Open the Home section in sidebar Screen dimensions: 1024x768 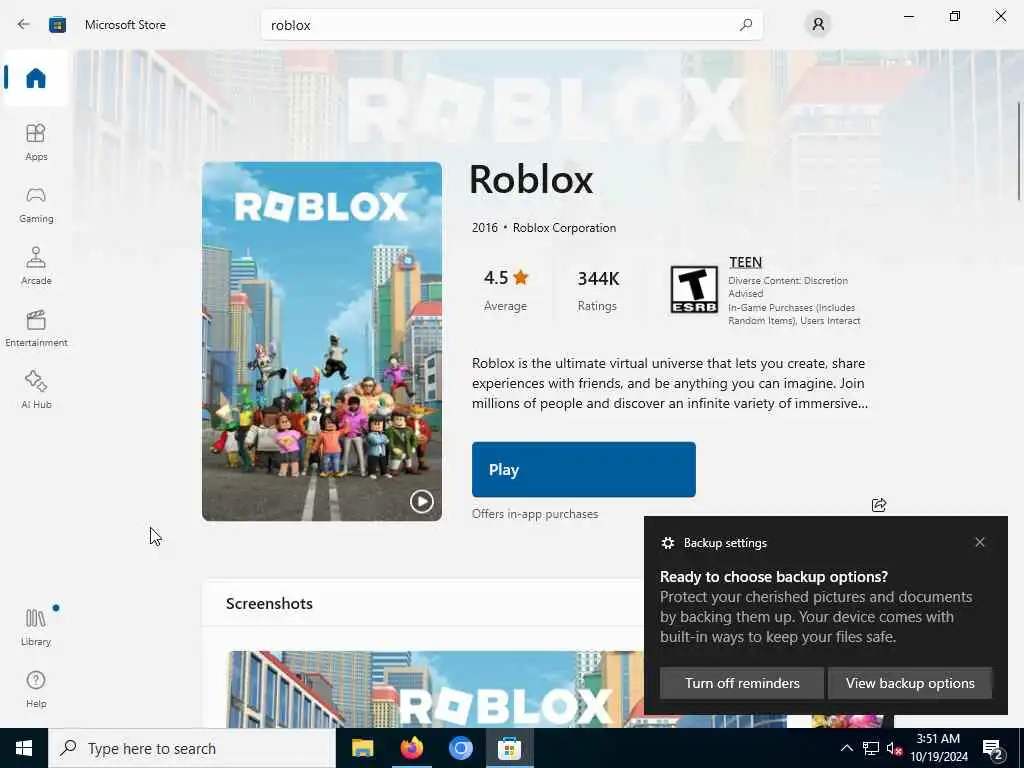point(36,78)
